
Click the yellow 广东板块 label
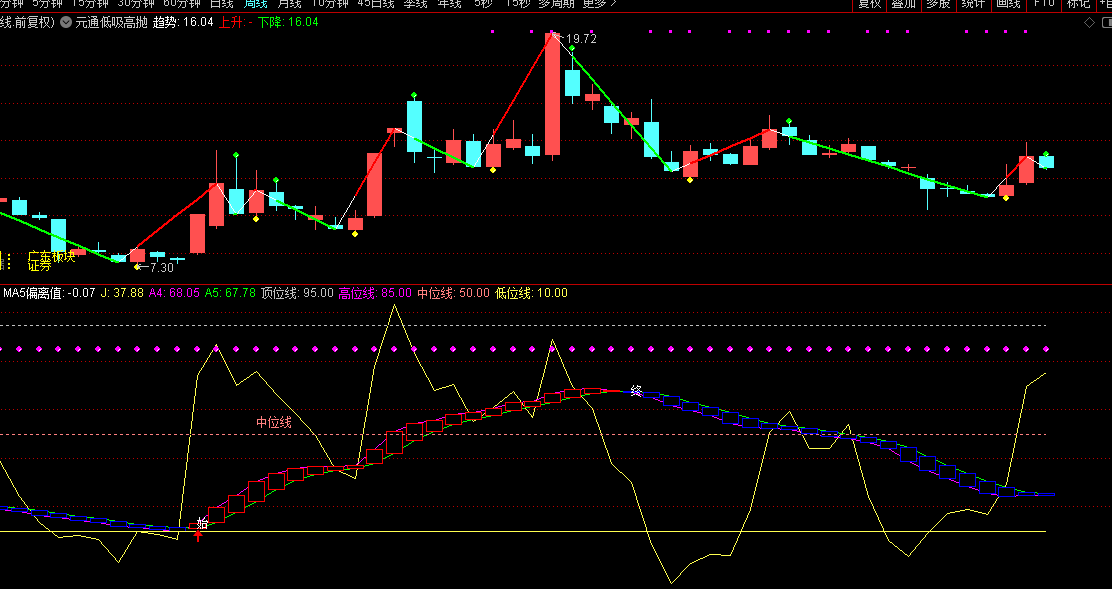click(x=51, y=256)
